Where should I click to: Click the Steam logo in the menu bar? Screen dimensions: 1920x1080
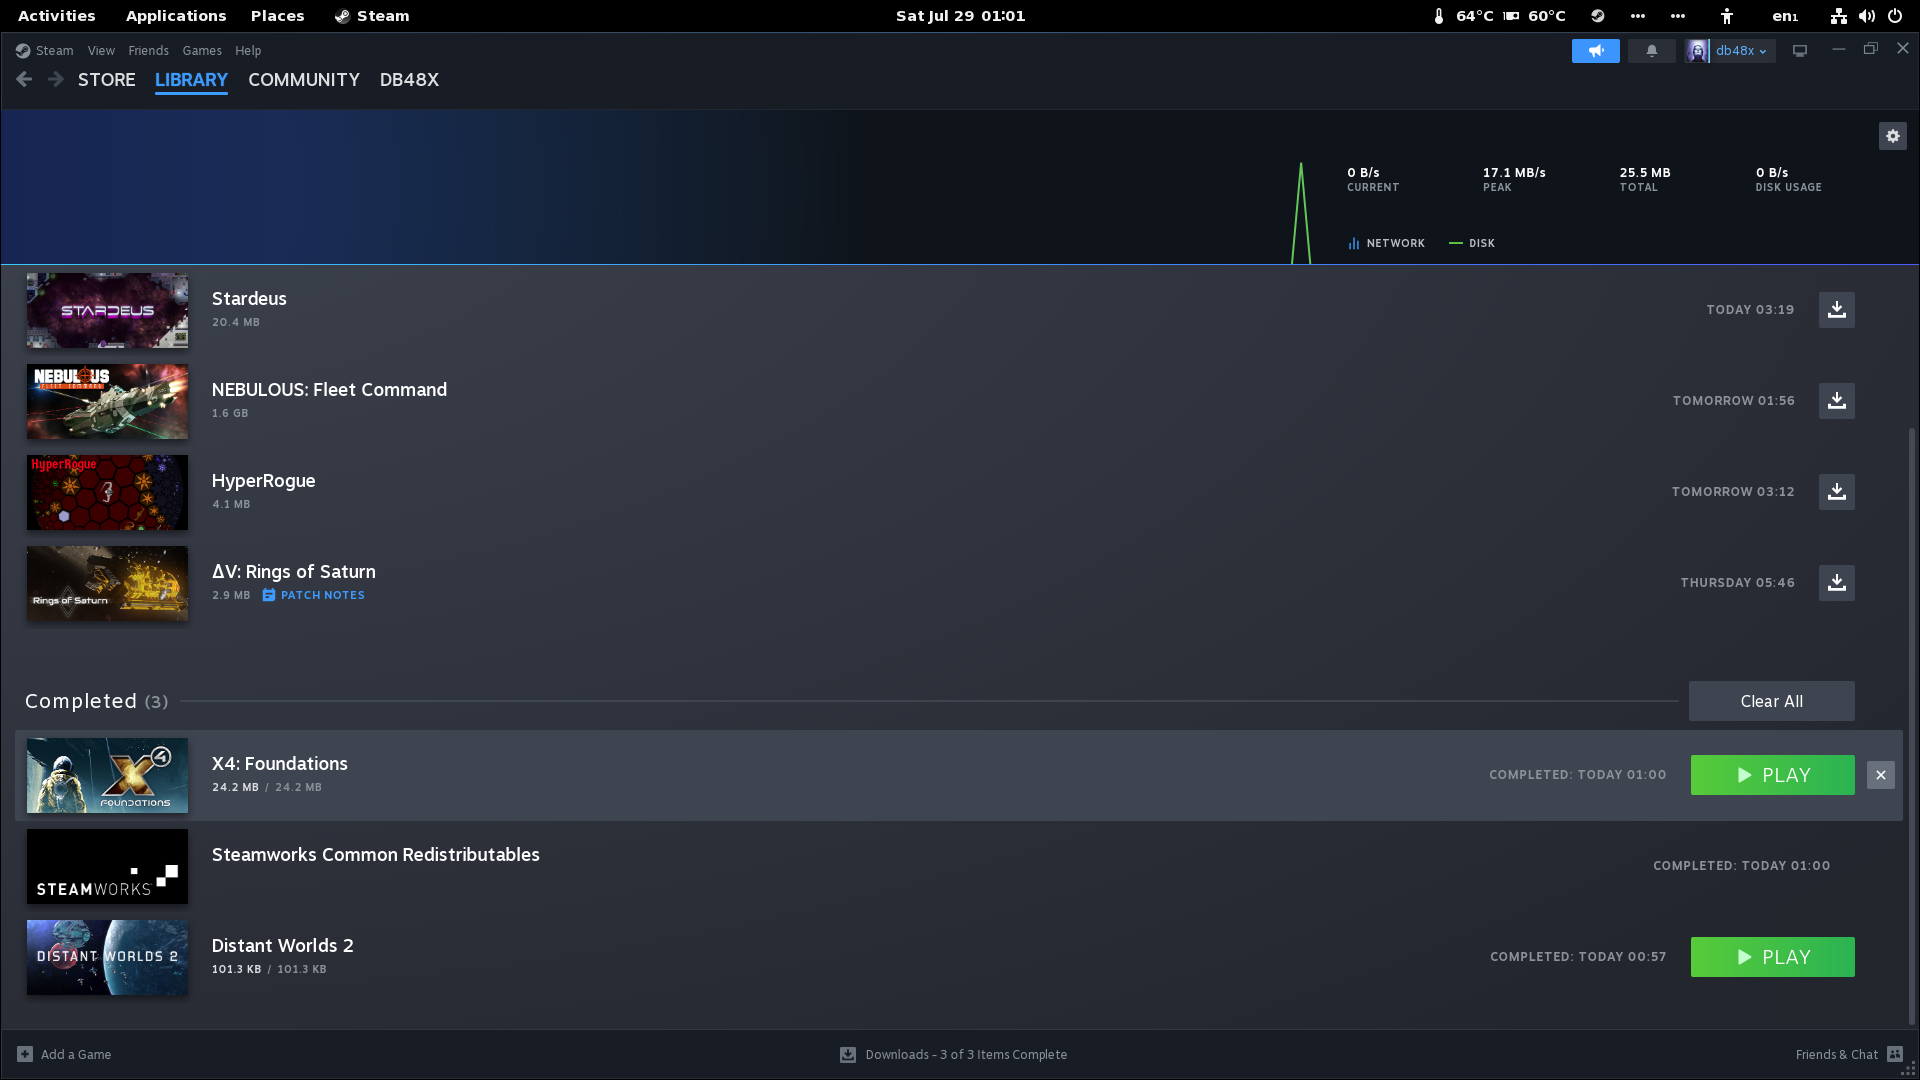pyautogui.click(x=23, y=51)
